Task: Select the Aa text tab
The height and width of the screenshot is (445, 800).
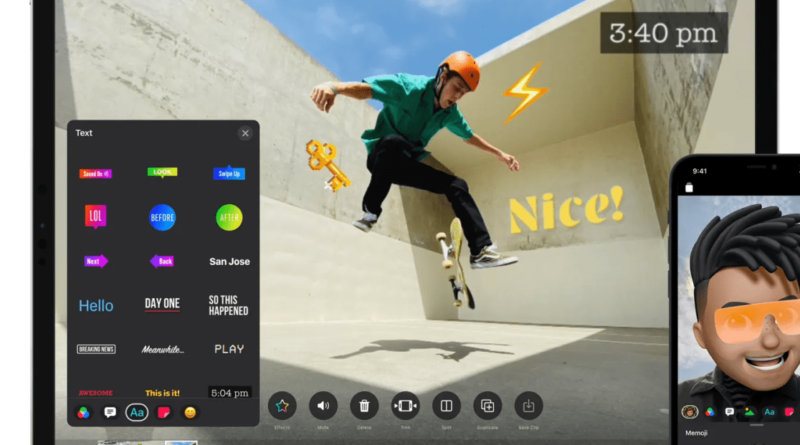Action: [137, 412]
